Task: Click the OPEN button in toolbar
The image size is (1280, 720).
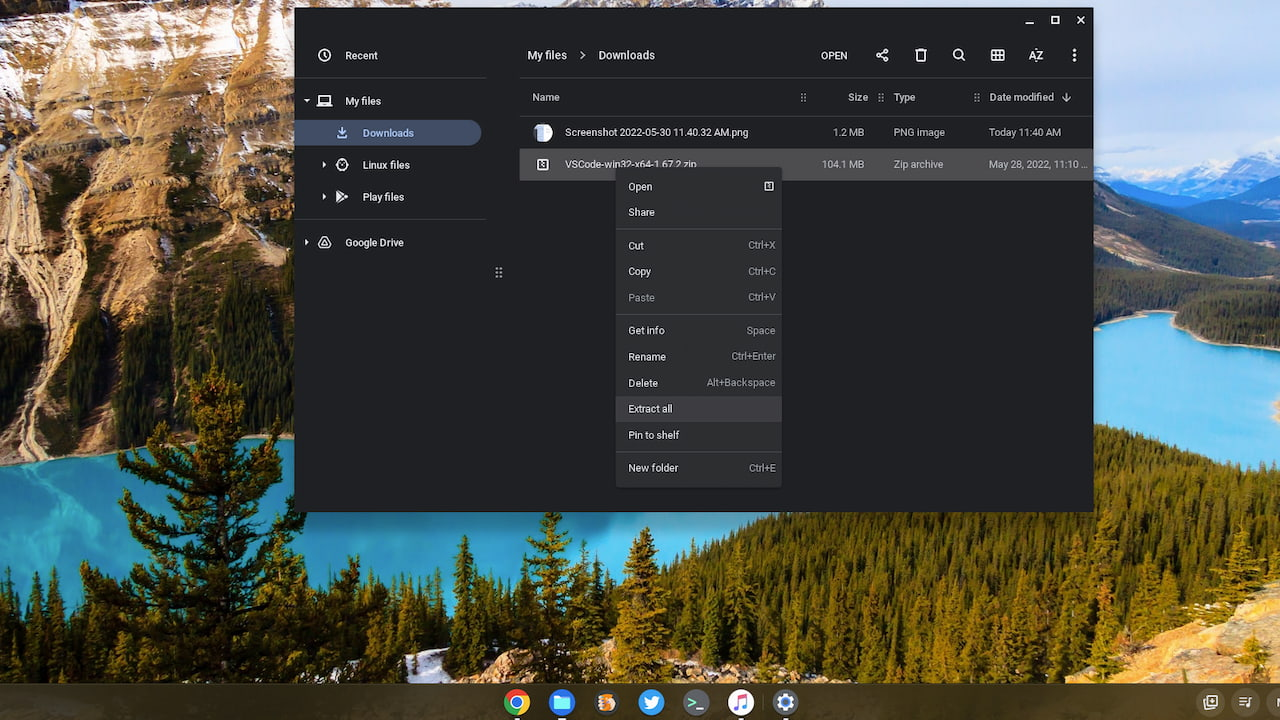Action: [x=834, y=56]
